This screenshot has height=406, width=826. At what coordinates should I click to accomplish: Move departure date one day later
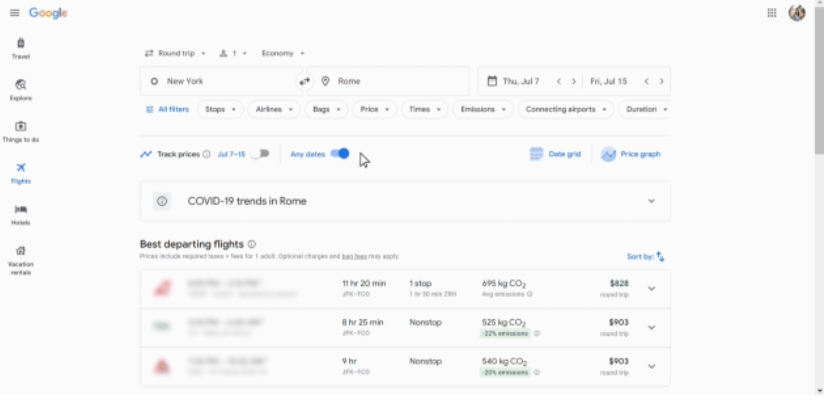click(x=574, y=81)
